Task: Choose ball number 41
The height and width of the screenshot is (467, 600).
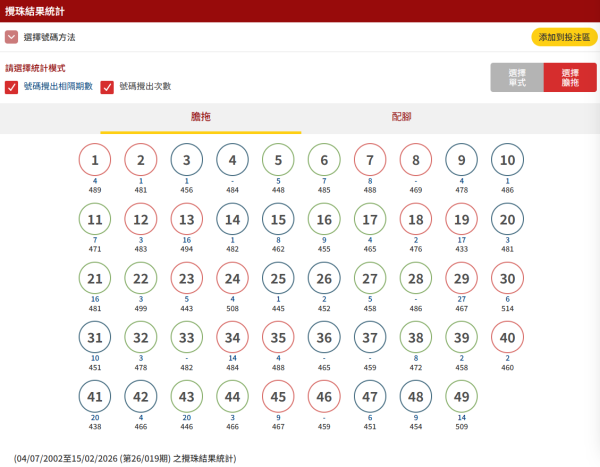Action: (95, 398)
